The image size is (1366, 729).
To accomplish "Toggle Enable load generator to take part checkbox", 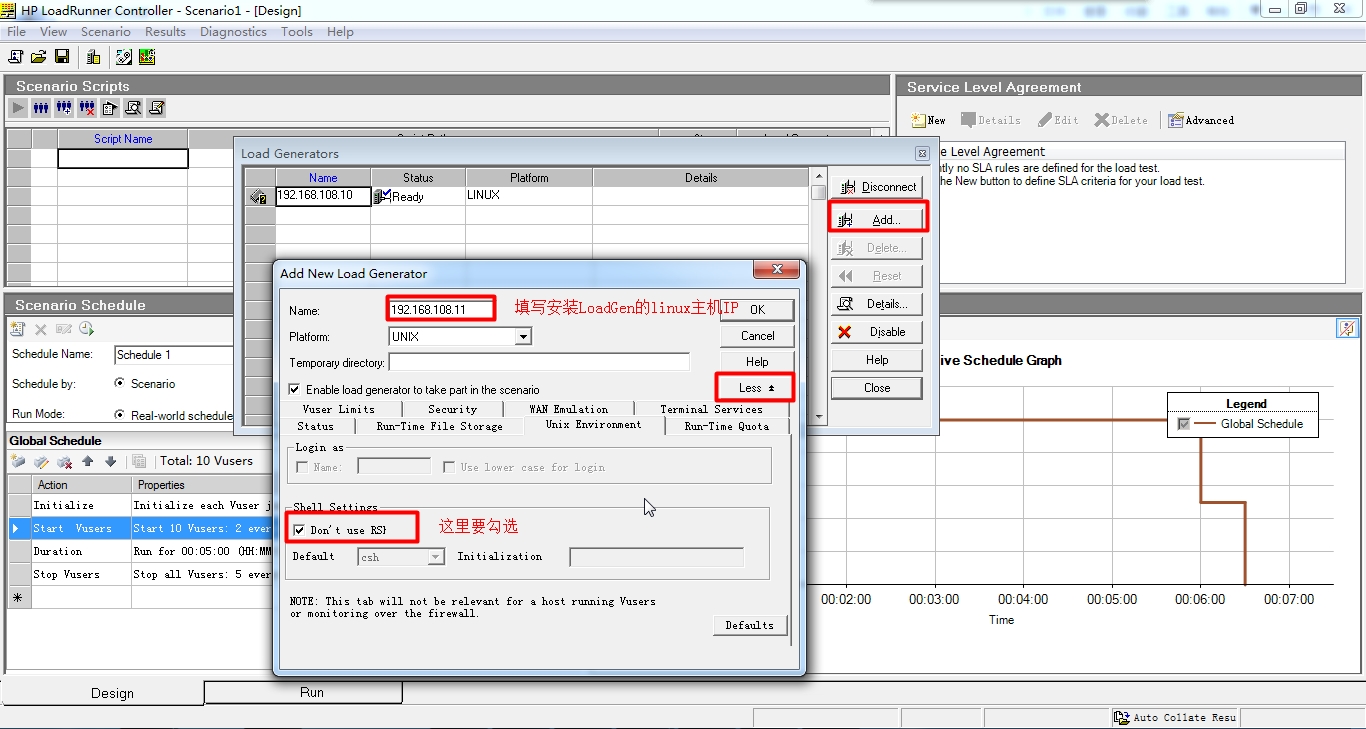I will pyautogui.click(x=294, y=390).
